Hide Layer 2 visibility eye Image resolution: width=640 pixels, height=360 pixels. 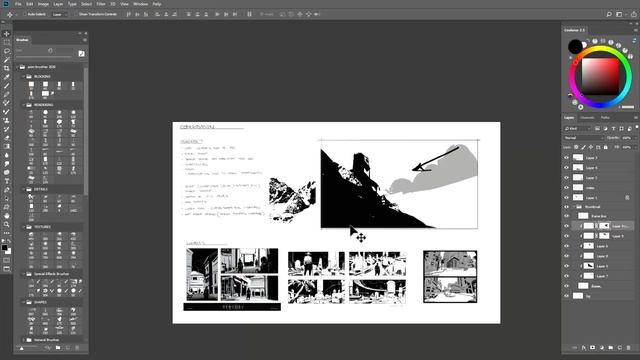(567, 178)
